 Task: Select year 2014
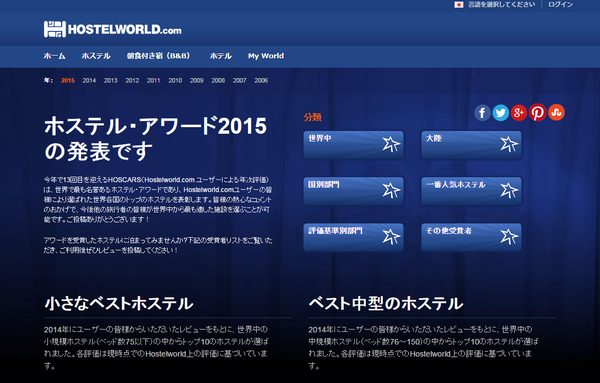coord(89,80)
